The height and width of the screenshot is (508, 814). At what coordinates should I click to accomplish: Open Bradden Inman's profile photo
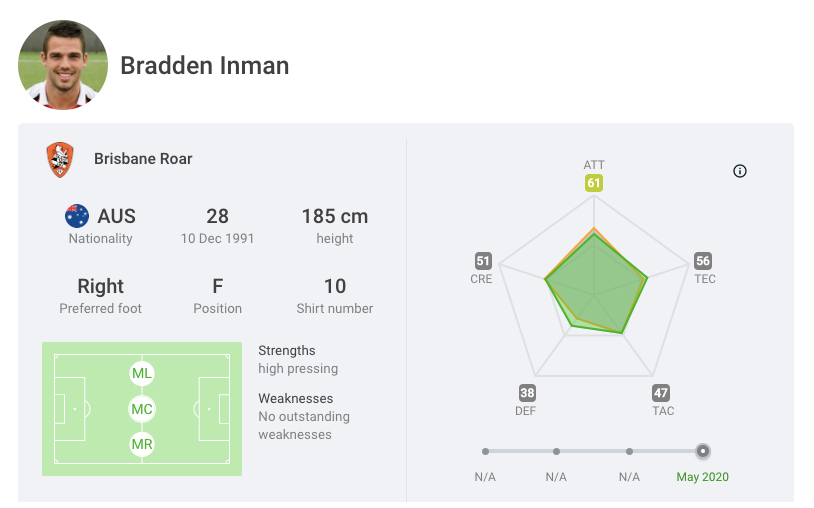63,65
